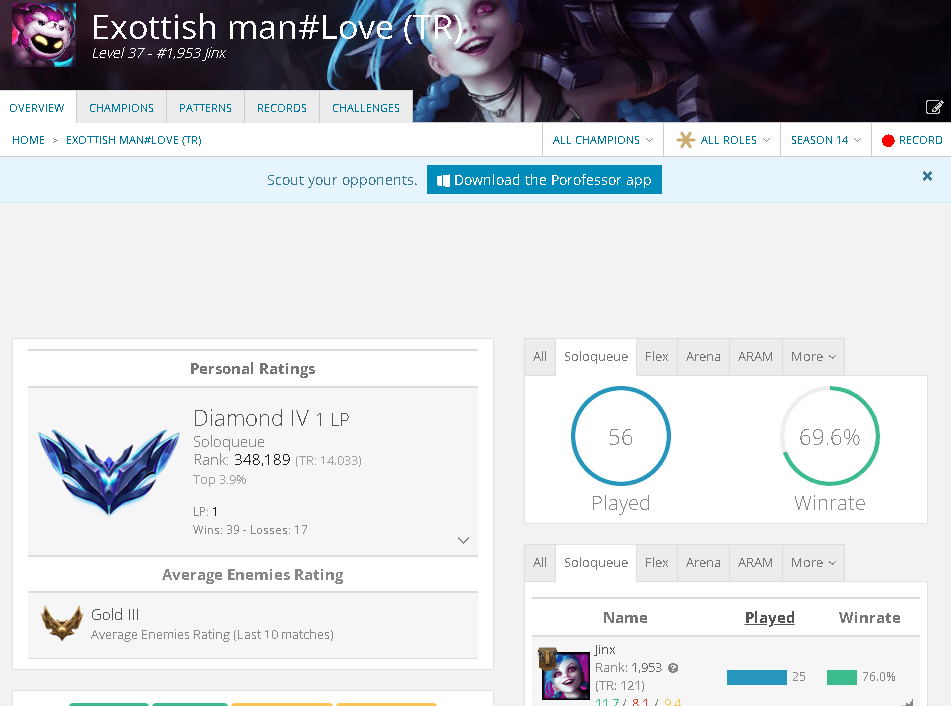Sort champion table by Played

(x=769, y=617)
